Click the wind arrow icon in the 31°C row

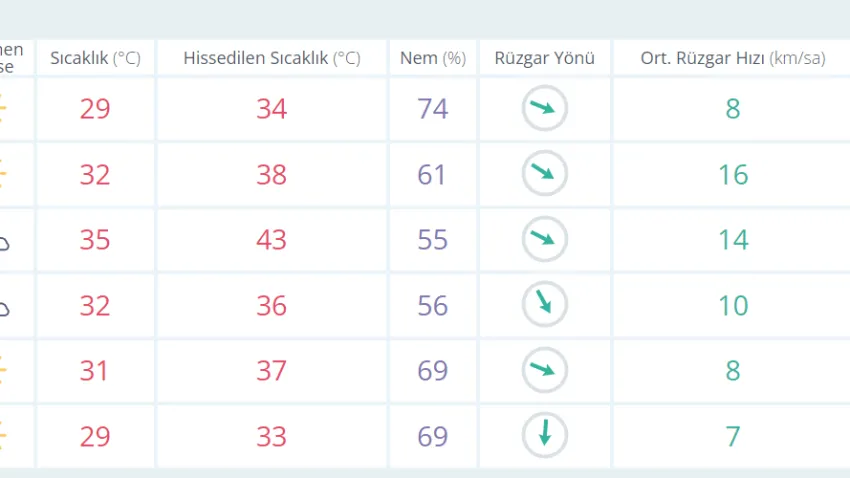tap(545, 371)
